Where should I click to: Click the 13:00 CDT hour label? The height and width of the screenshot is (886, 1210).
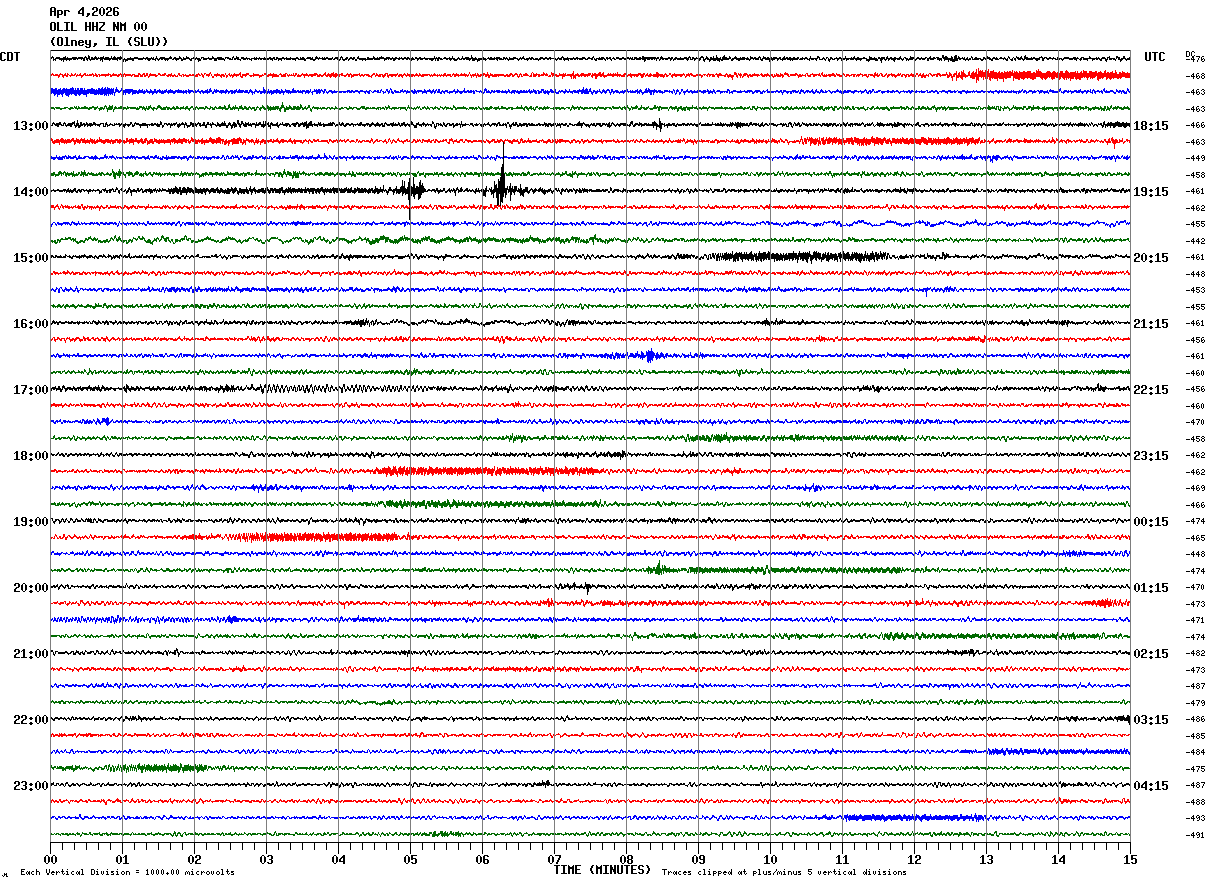tap(30, 126)
